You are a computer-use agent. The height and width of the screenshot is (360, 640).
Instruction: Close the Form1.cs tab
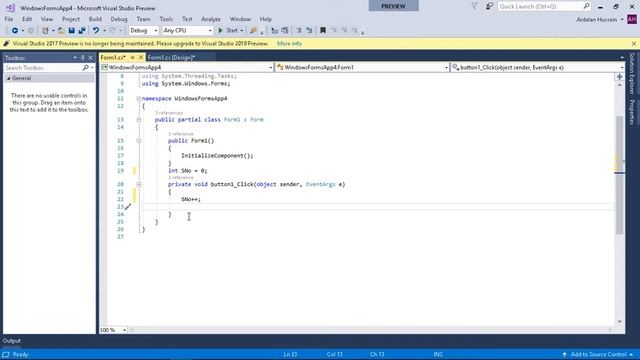(x=140, y=58)
